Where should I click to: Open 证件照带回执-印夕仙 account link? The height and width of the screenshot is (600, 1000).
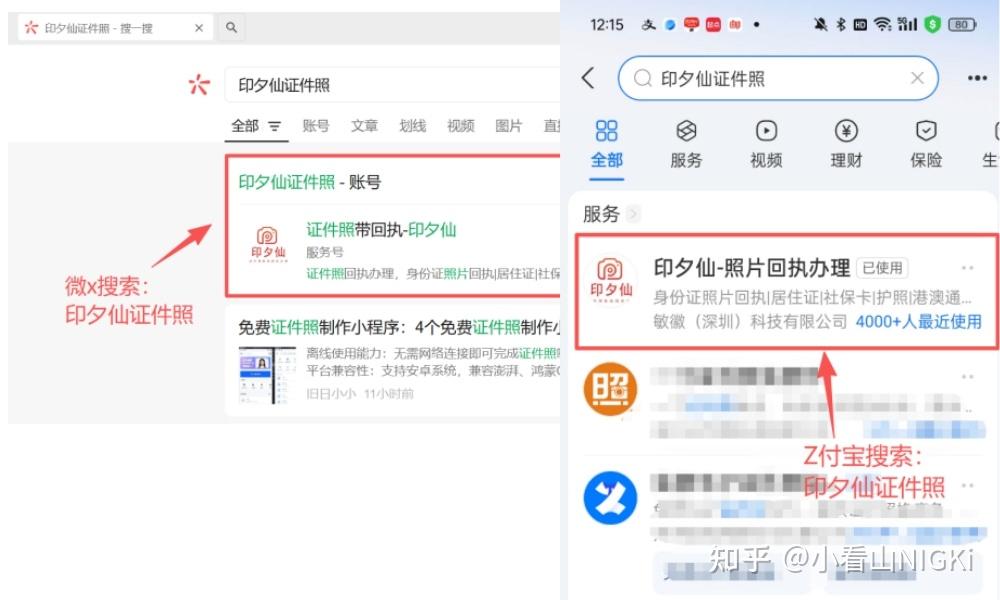point(381,230)
